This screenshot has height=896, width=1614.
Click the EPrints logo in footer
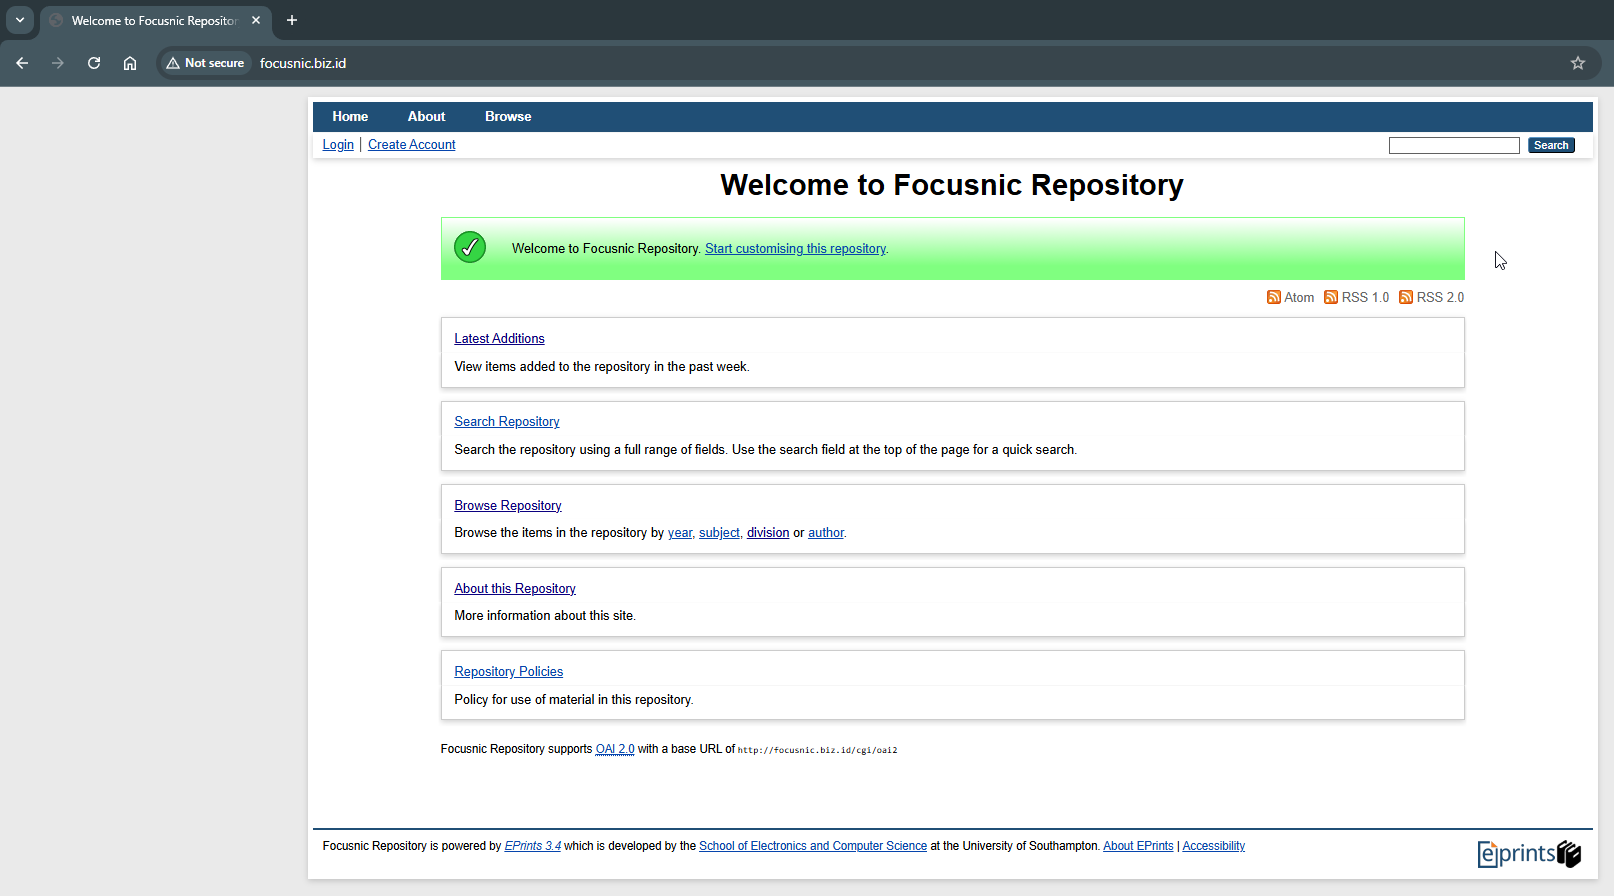(1528, 853)
